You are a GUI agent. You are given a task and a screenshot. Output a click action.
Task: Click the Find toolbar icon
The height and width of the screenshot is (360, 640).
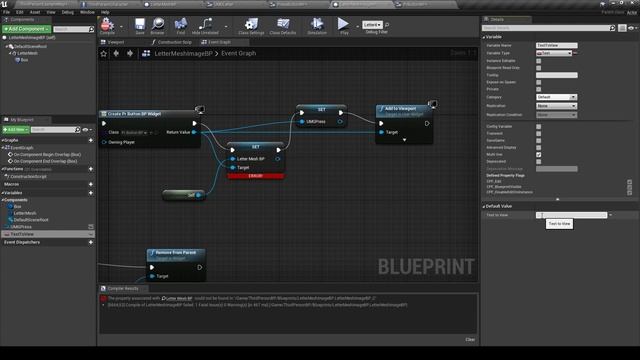[180, 26]
